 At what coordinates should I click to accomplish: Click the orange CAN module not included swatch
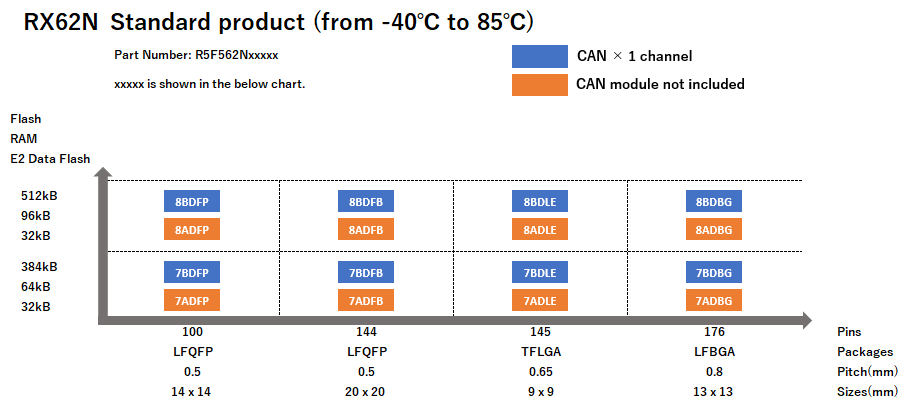(x=539, y=84)
